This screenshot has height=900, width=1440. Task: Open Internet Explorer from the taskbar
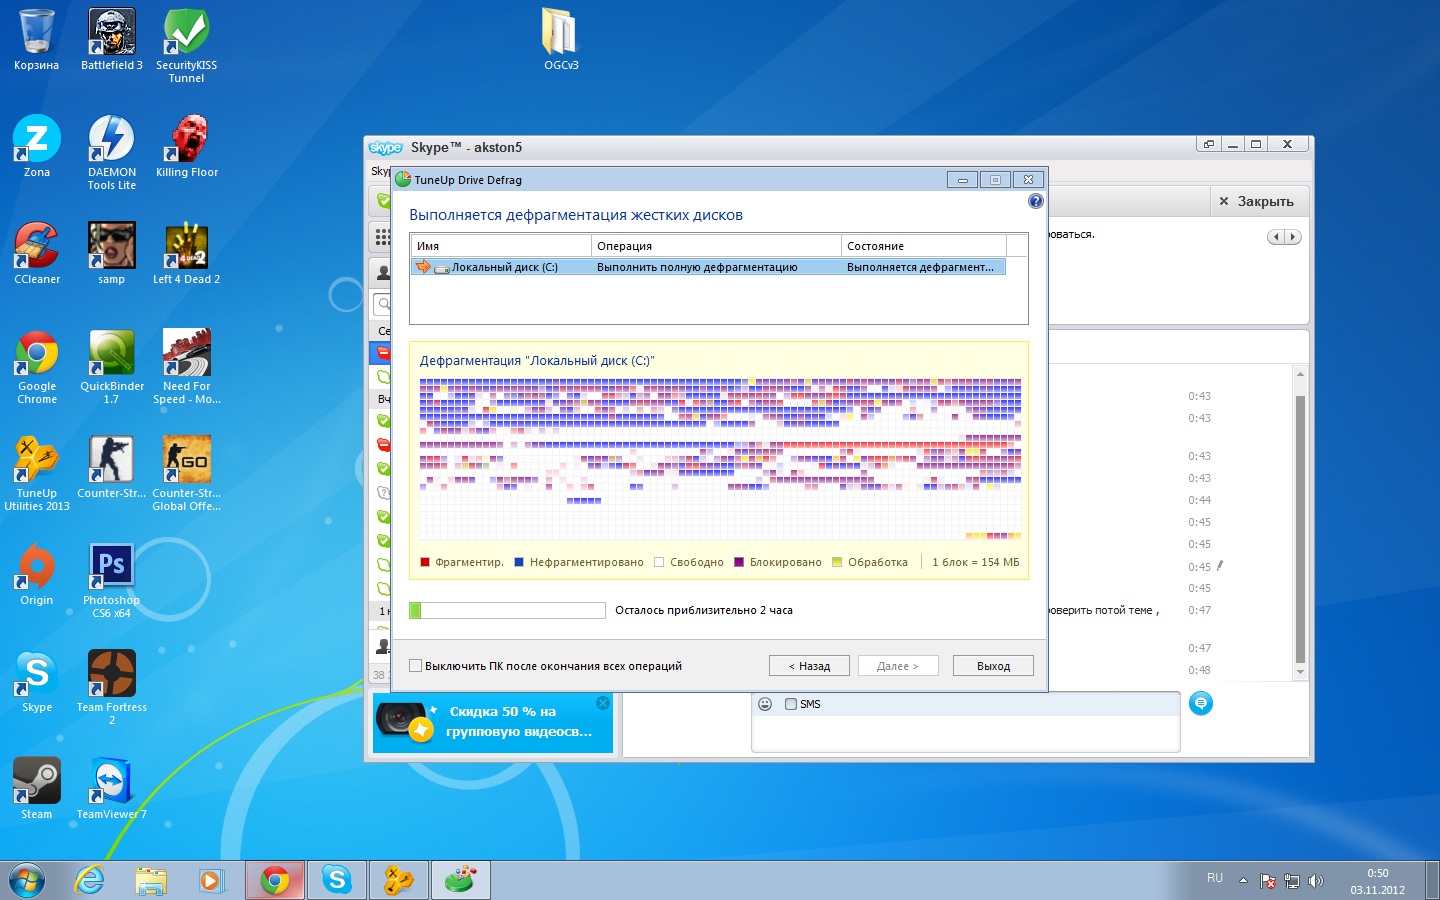point(90,880)
